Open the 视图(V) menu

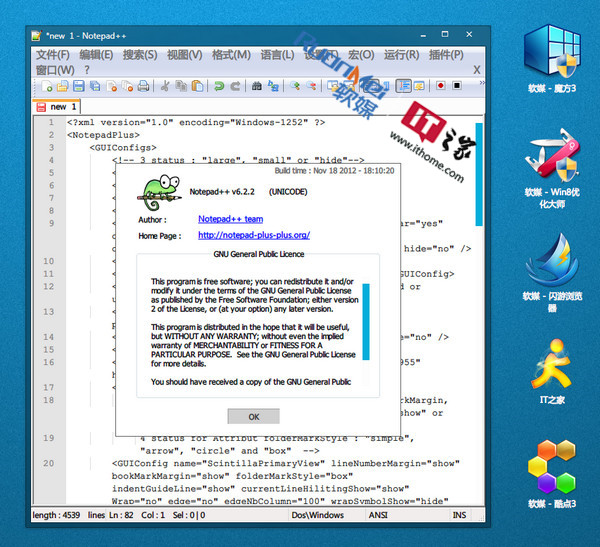pyautogui.click(x=184, y=55)
